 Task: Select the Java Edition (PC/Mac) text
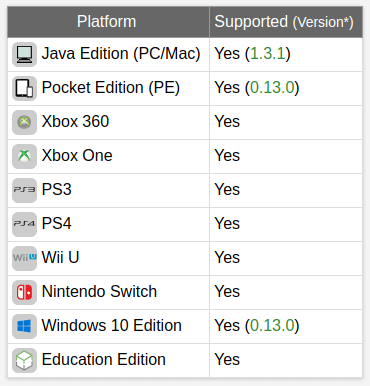pos(121,54)
